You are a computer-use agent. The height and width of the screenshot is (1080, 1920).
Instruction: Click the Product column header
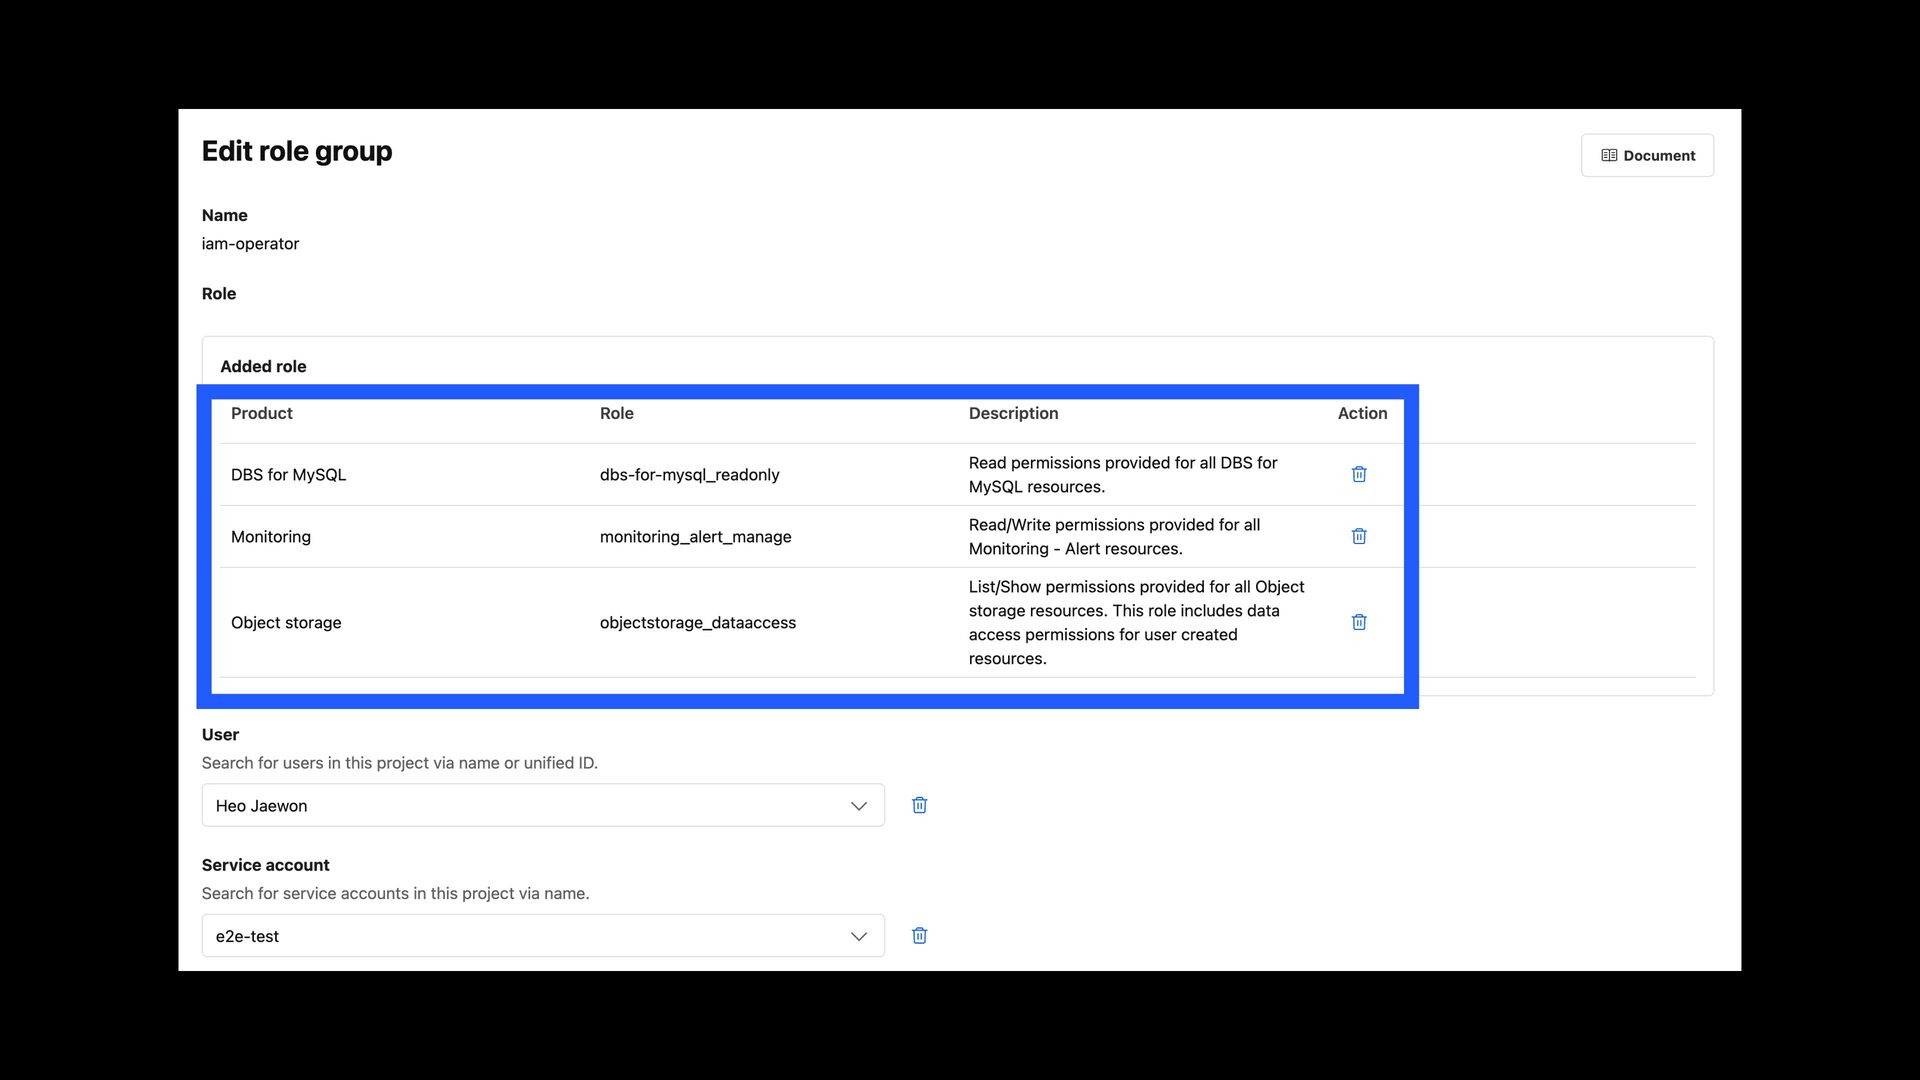point(262,413)
